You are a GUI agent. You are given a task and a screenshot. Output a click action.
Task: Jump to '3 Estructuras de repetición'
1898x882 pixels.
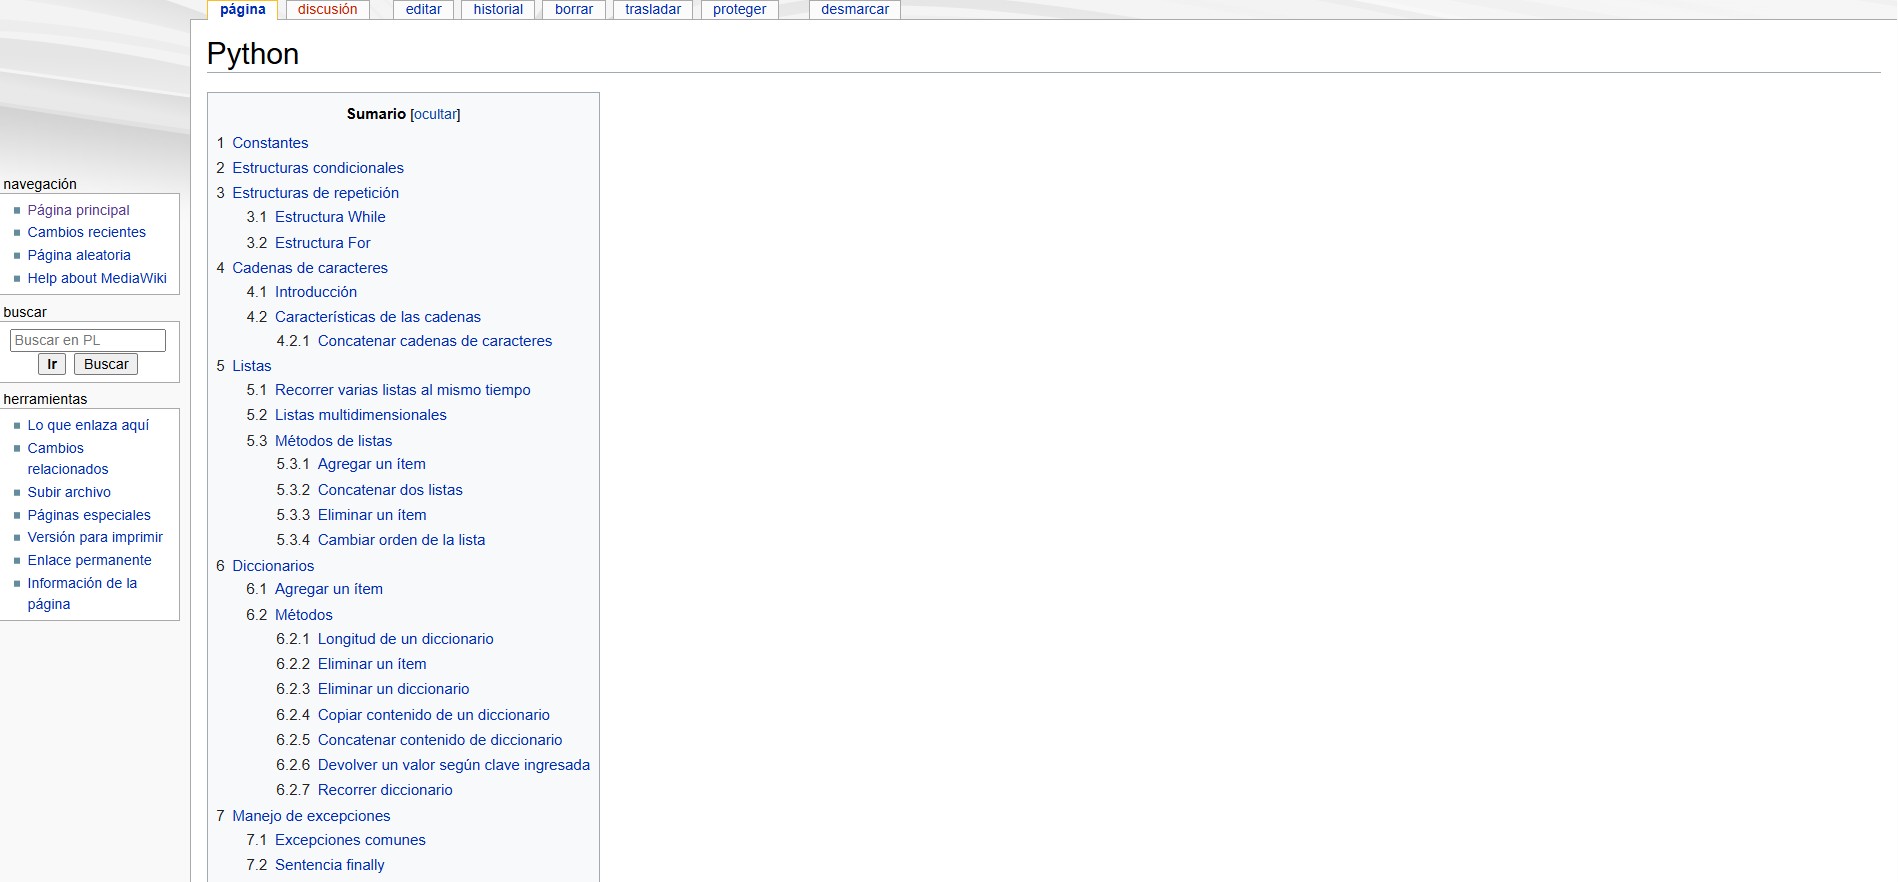click(307, 193)
